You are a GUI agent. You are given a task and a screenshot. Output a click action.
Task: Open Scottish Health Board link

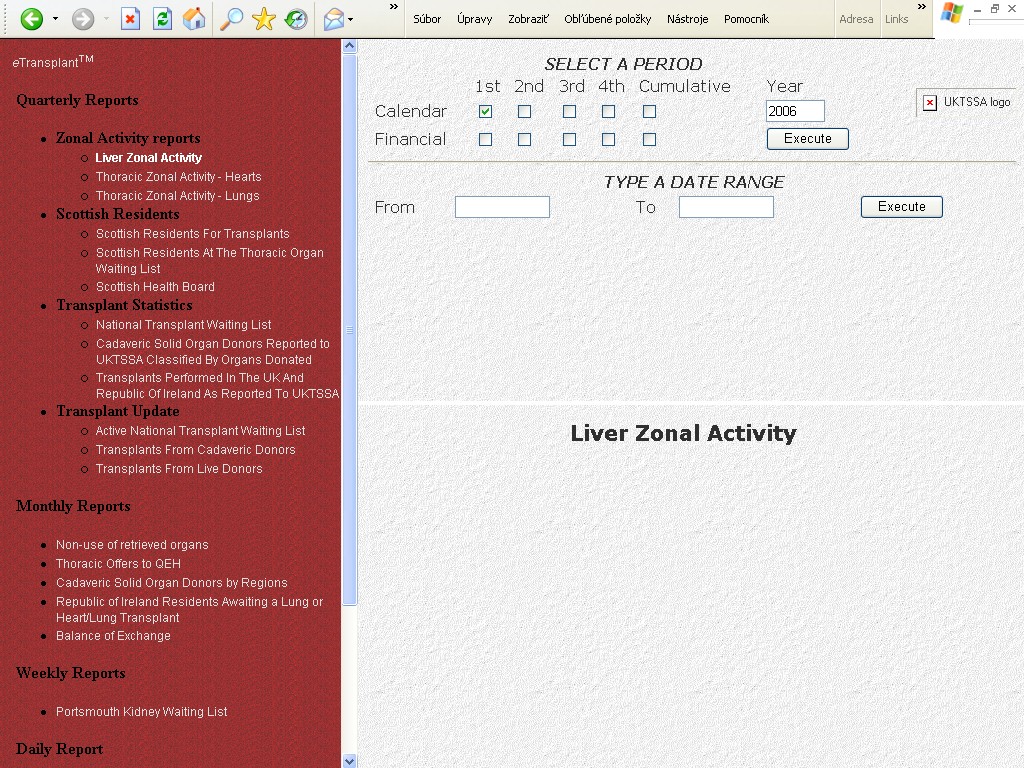tap(155, 286)
